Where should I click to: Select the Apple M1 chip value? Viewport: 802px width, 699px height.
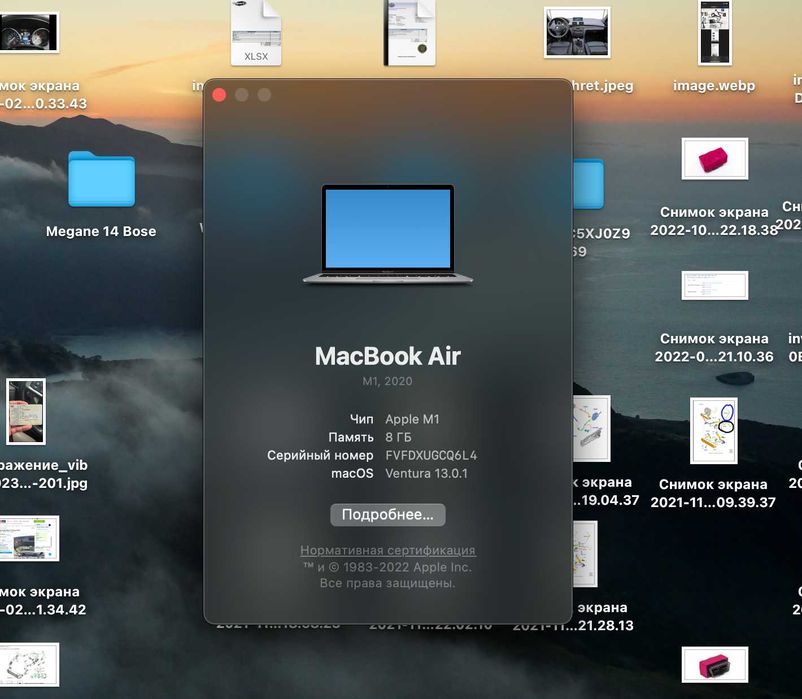coord(412,419)
